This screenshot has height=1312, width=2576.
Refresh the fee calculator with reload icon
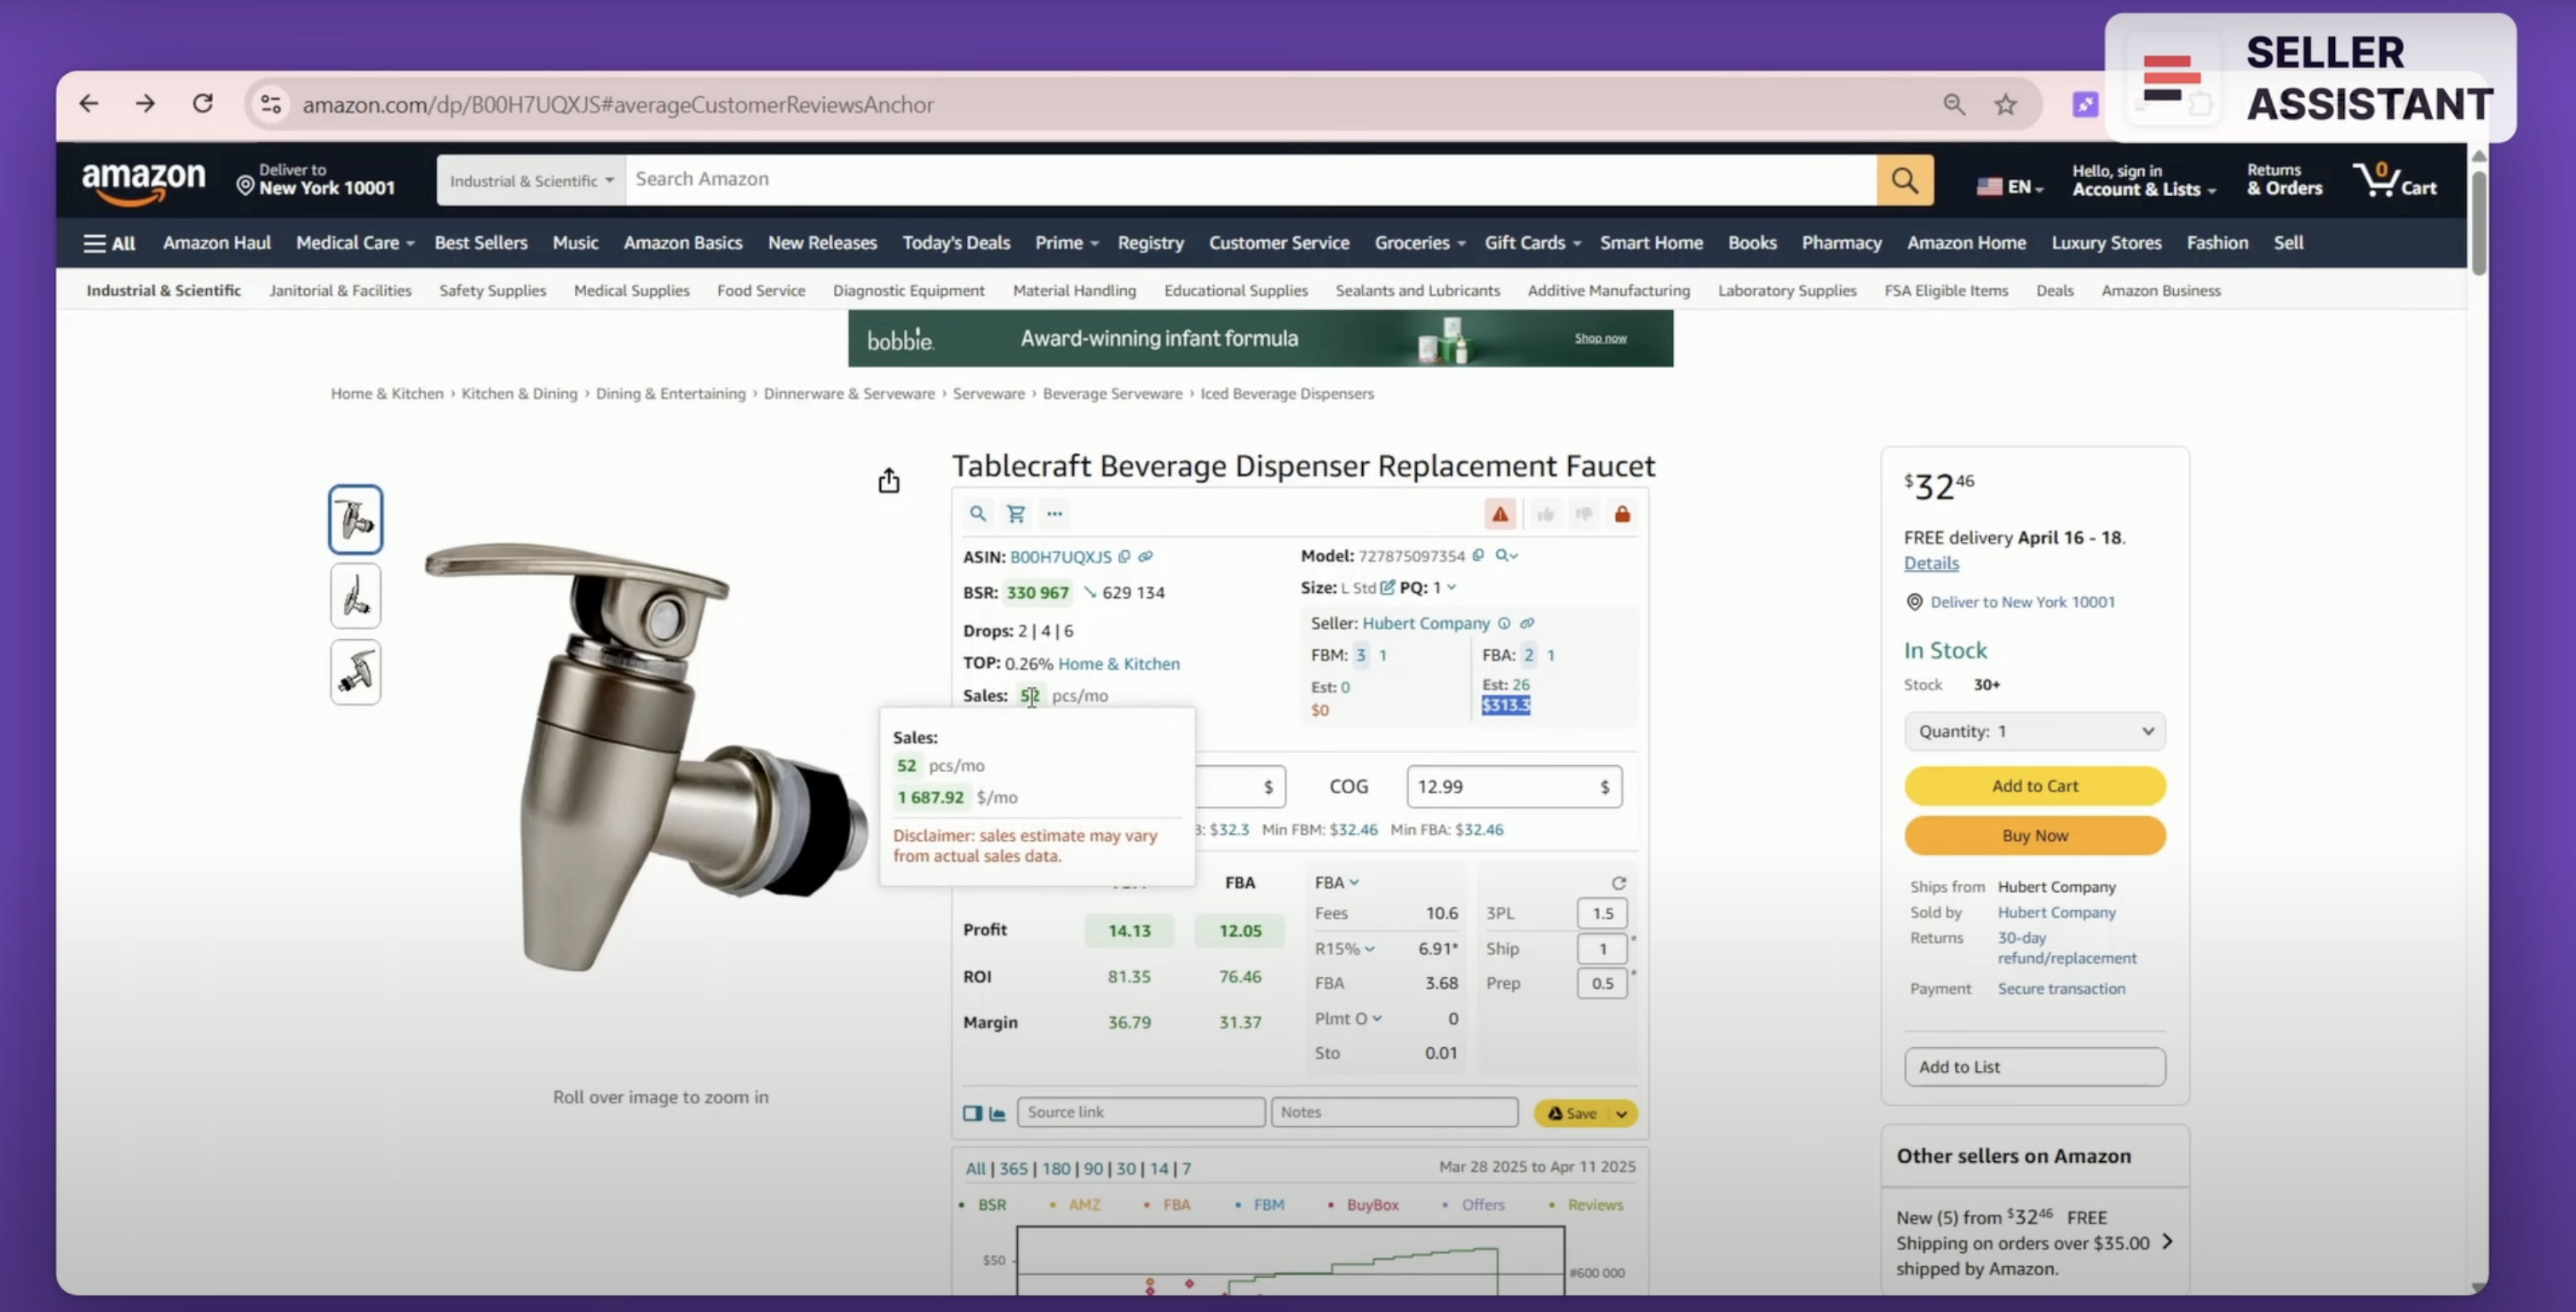point(1618,882)
